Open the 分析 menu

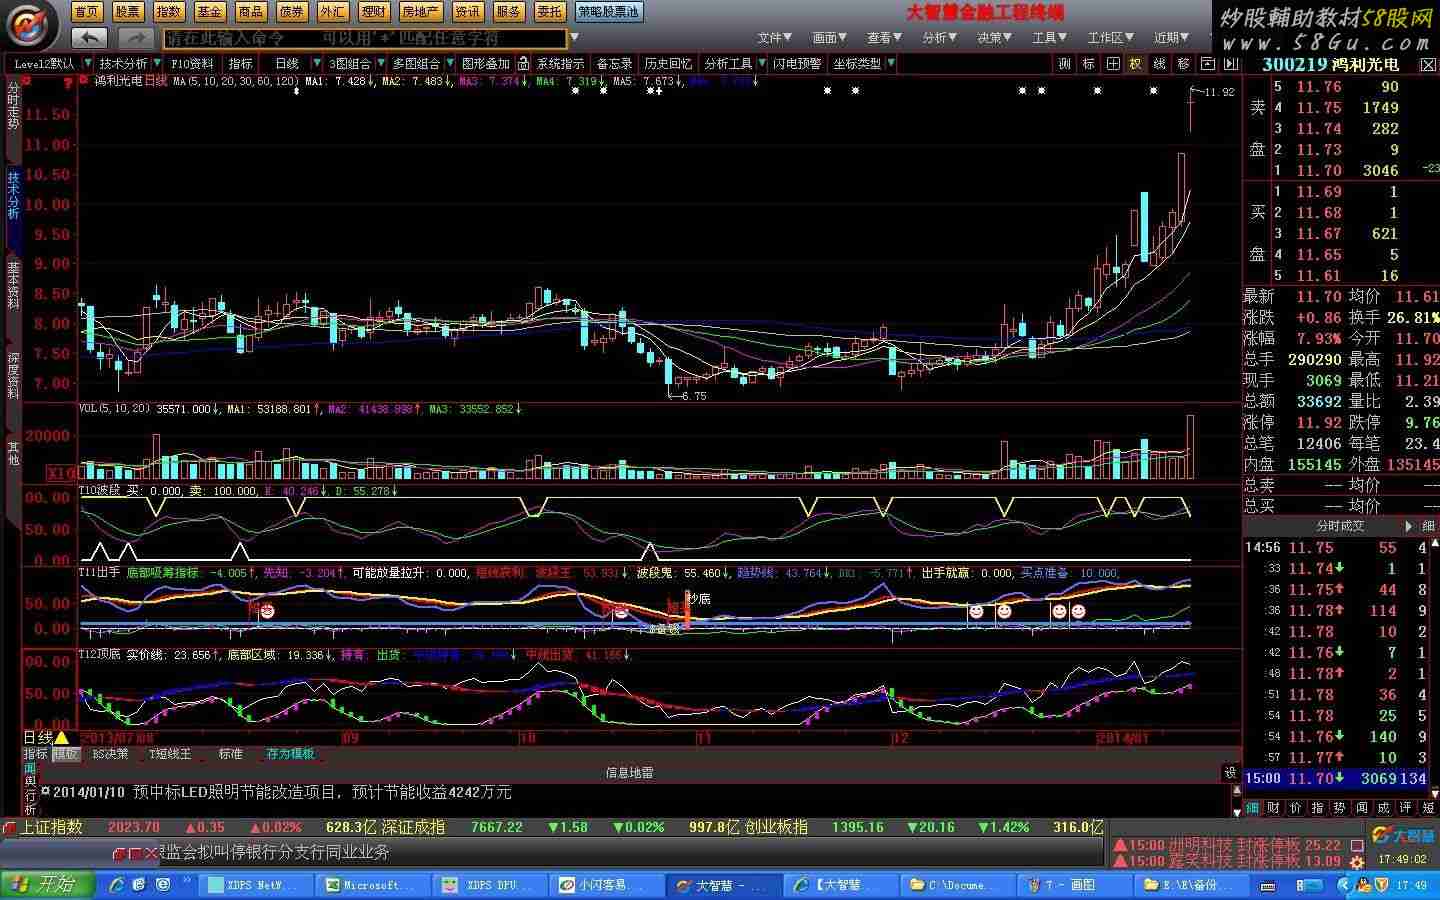pos(939,38)
